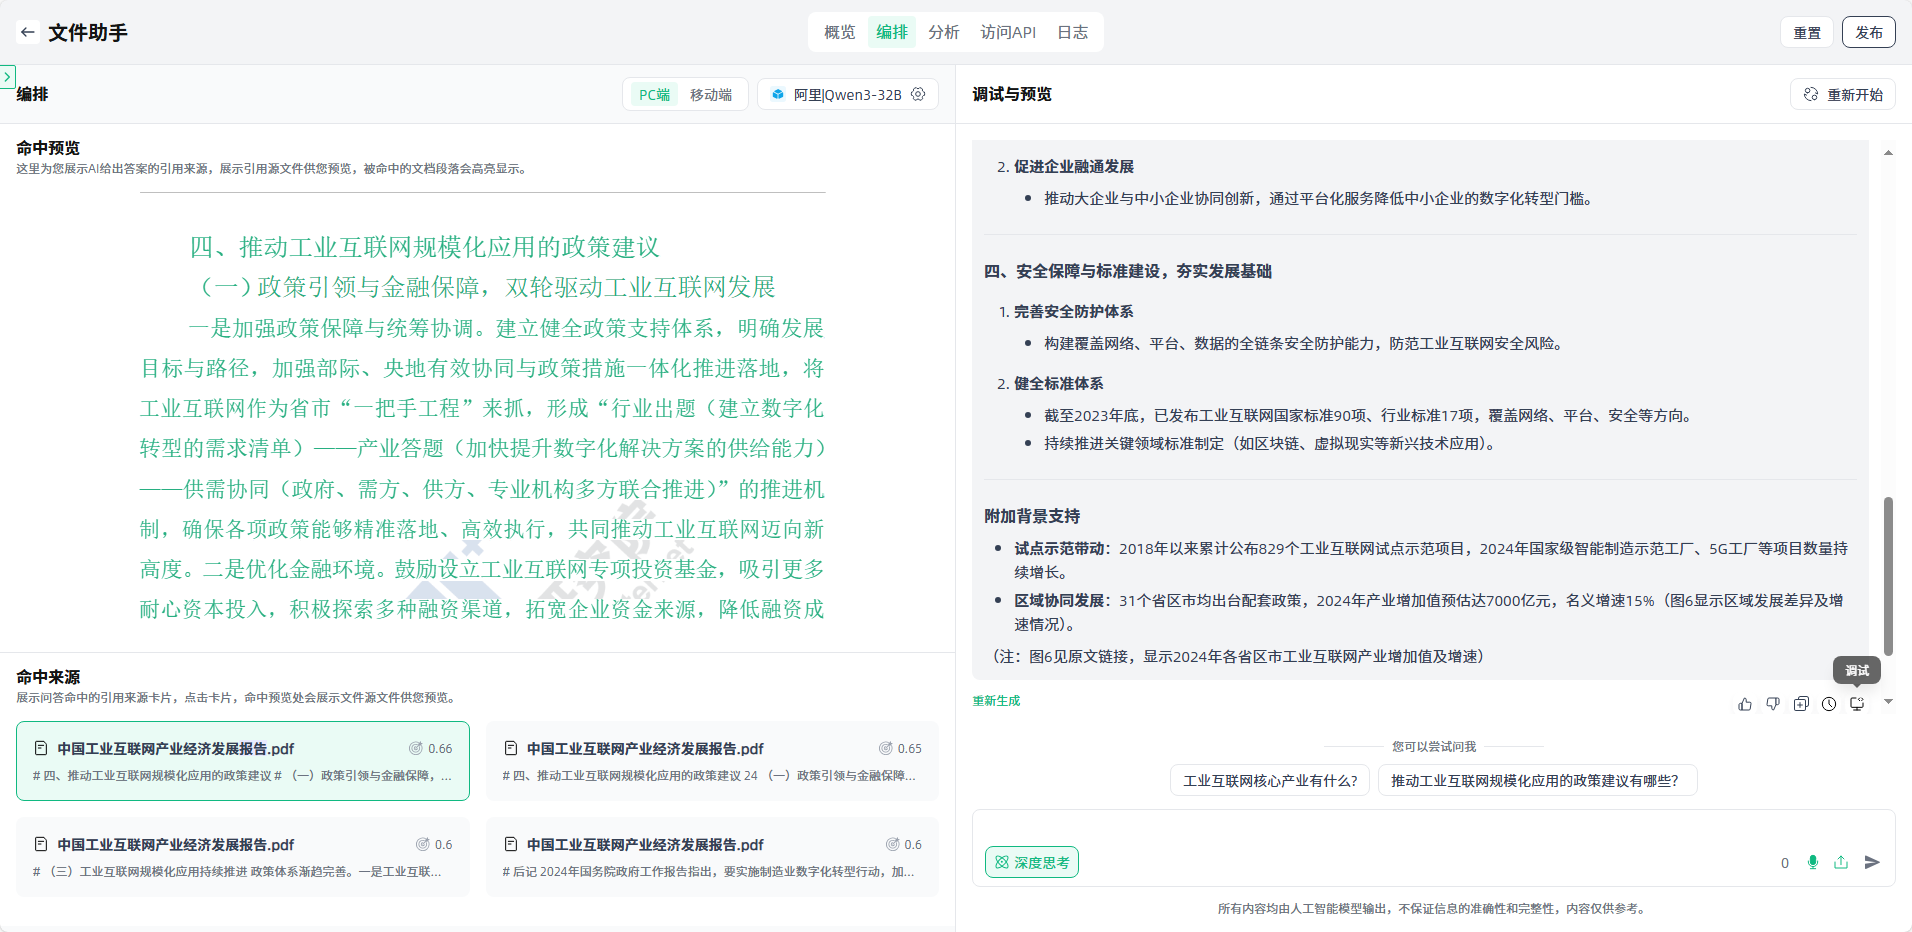This screenshot has width=1912, height=932.
Task: Open model settings gear next to Qwen3-32B
Action: (x=918, y=94)
